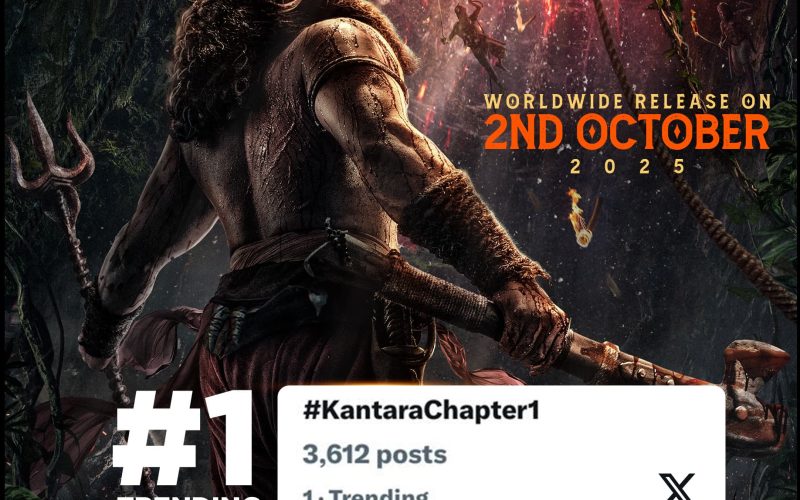Click the warrior swinging on rope above

point(472,36)
